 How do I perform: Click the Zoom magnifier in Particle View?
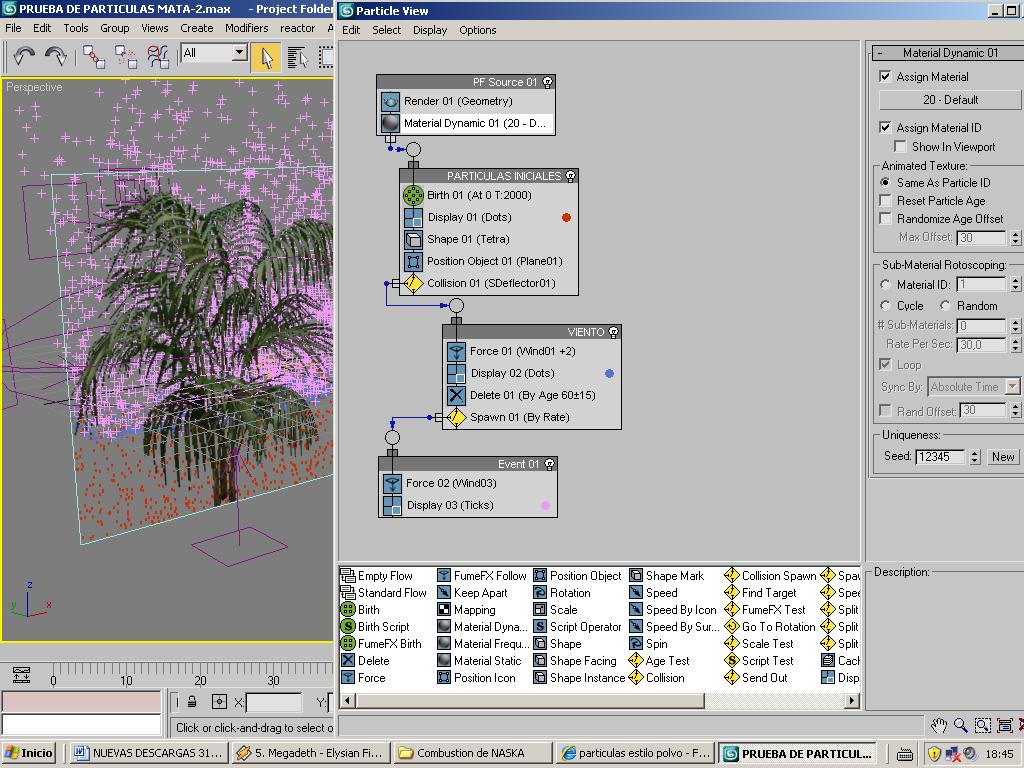tap(960, 725)
